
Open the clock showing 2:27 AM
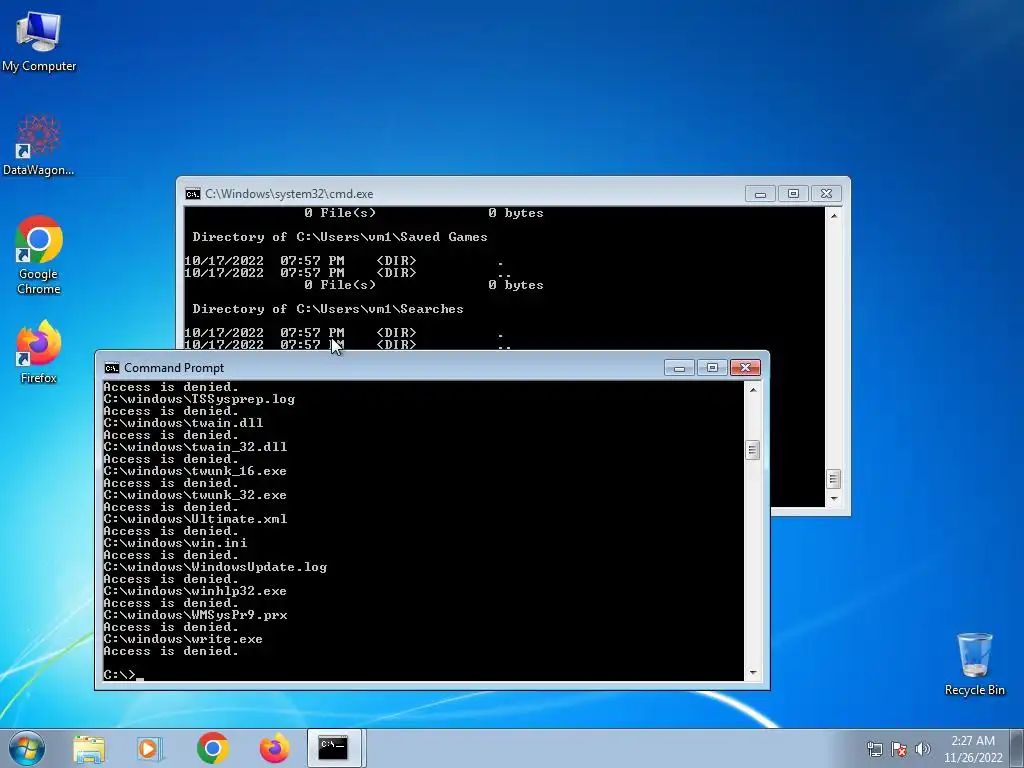(972, 749)
